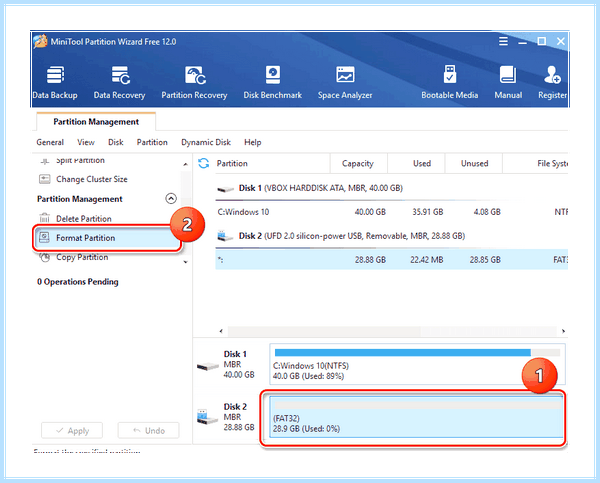Click the Undo button

148,431
